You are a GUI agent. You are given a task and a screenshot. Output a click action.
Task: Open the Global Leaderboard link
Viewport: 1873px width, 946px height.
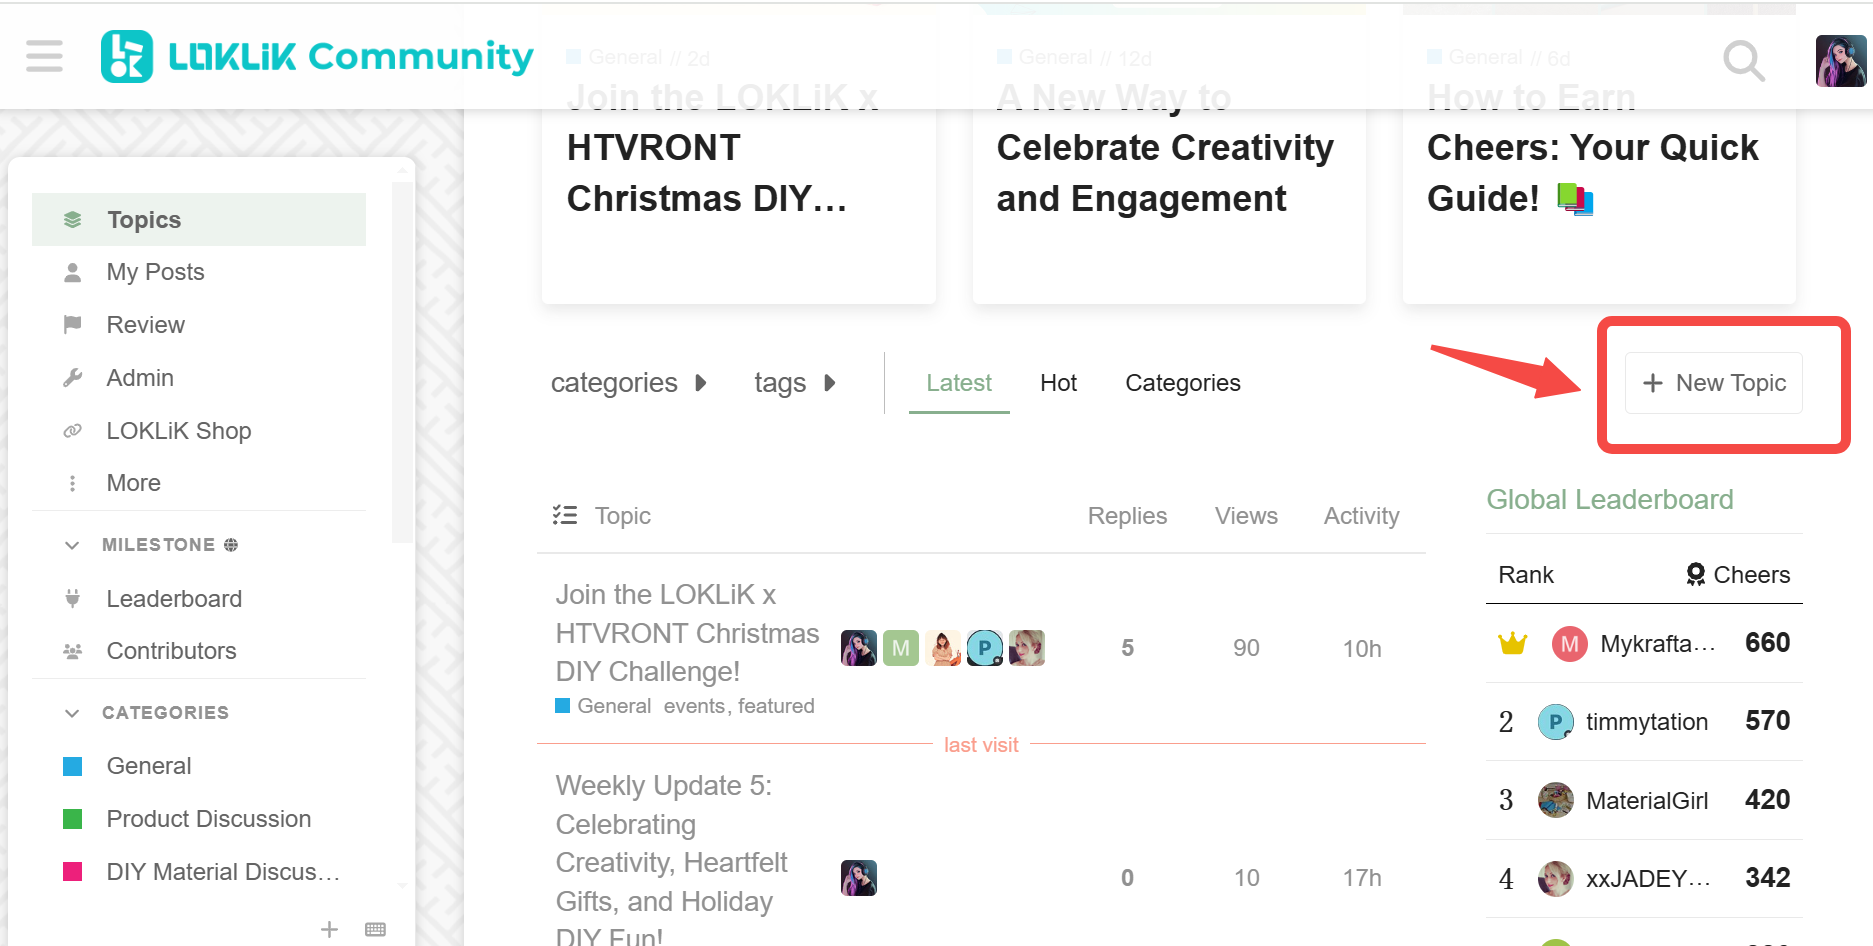pos(1610,499)
